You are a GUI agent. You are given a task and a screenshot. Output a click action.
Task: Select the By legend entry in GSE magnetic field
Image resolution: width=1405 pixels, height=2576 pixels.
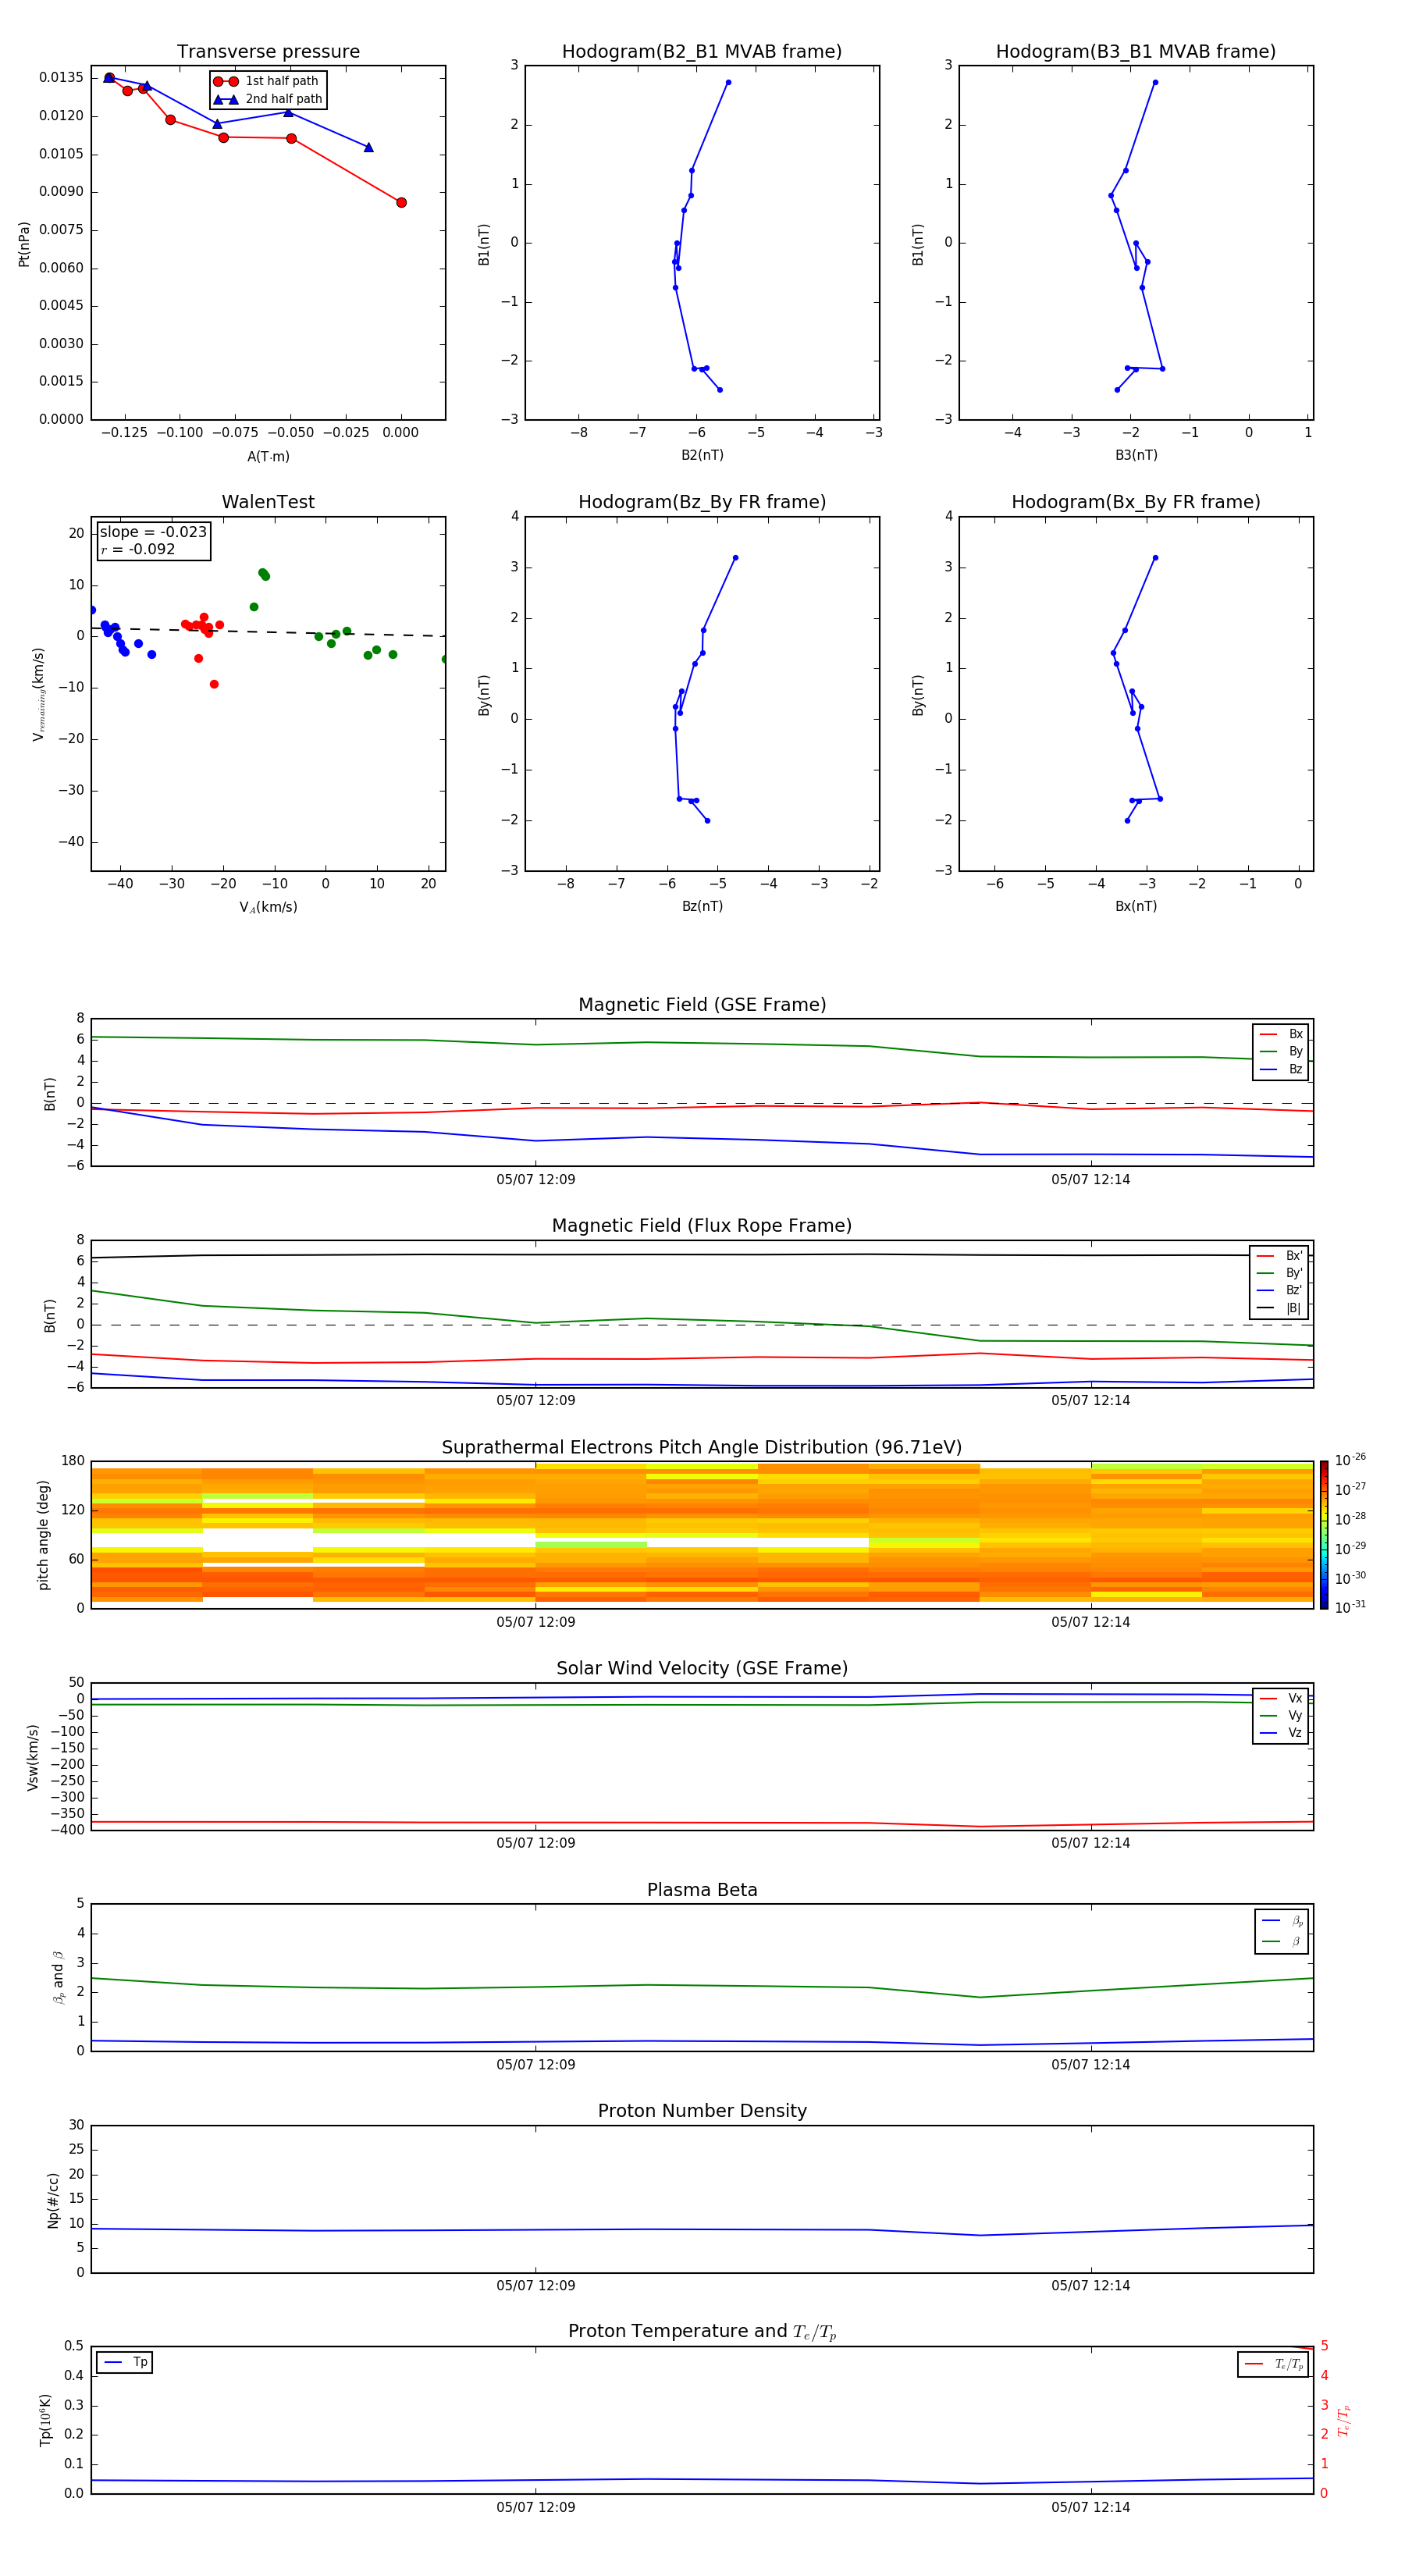click(x=1281, y=1051)
